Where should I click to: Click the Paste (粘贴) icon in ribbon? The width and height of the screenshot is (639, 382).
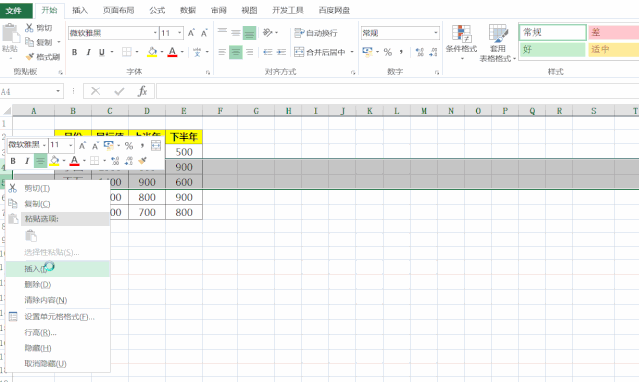point(10,33)
